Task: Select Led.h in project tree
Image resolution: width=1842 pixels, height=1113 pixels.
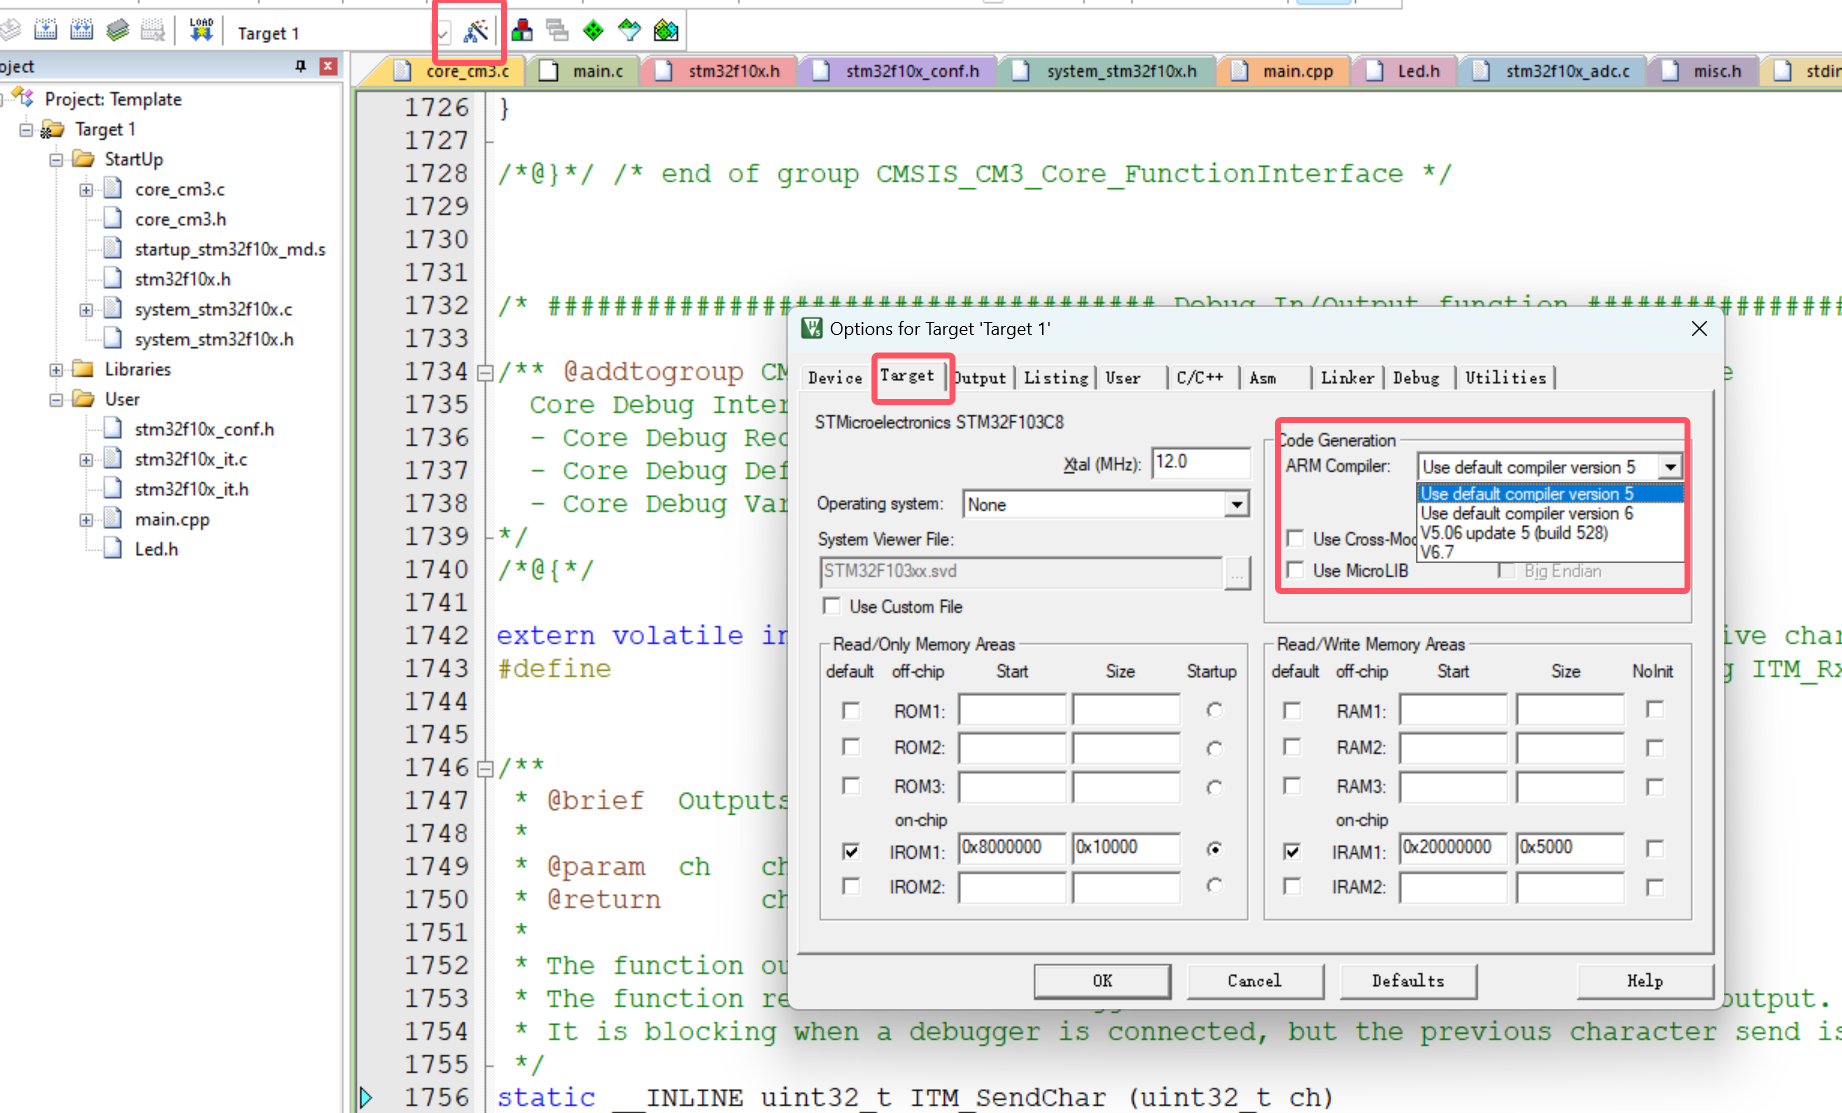Action: click(156, 549)
